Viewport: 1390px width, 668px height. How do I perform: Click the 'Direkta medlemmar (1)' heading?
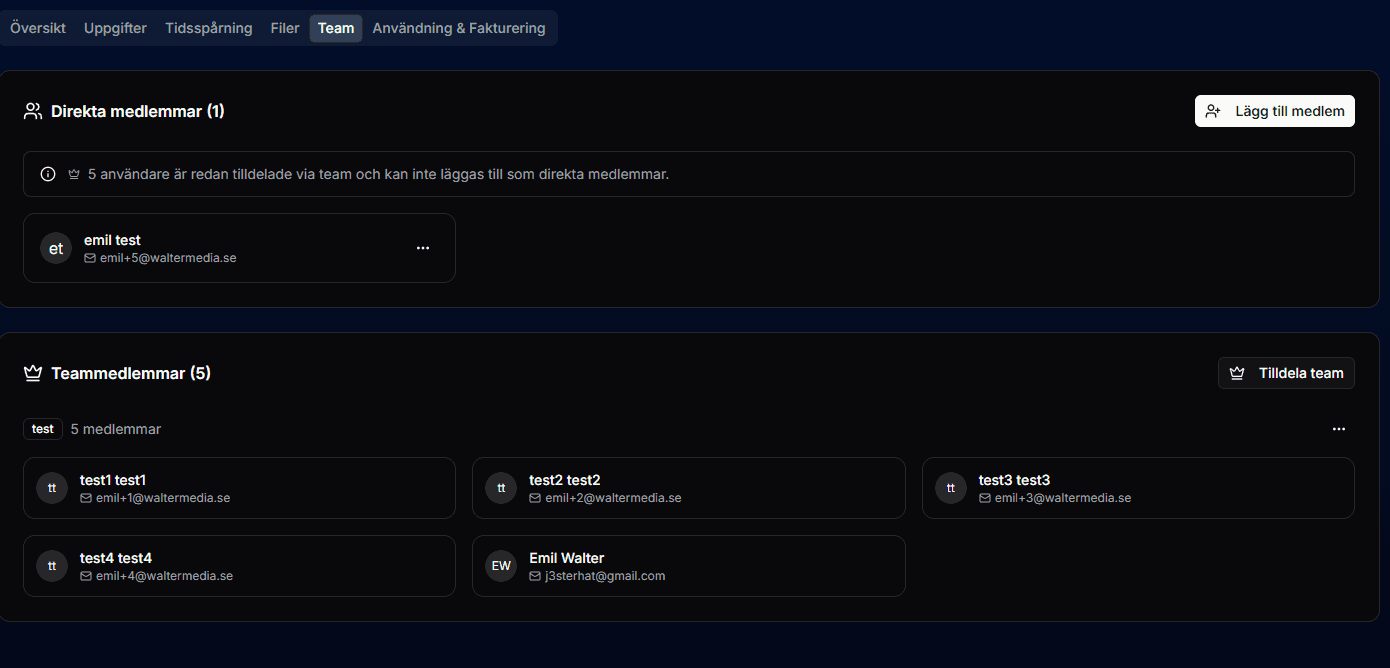[x=138, y=111]
